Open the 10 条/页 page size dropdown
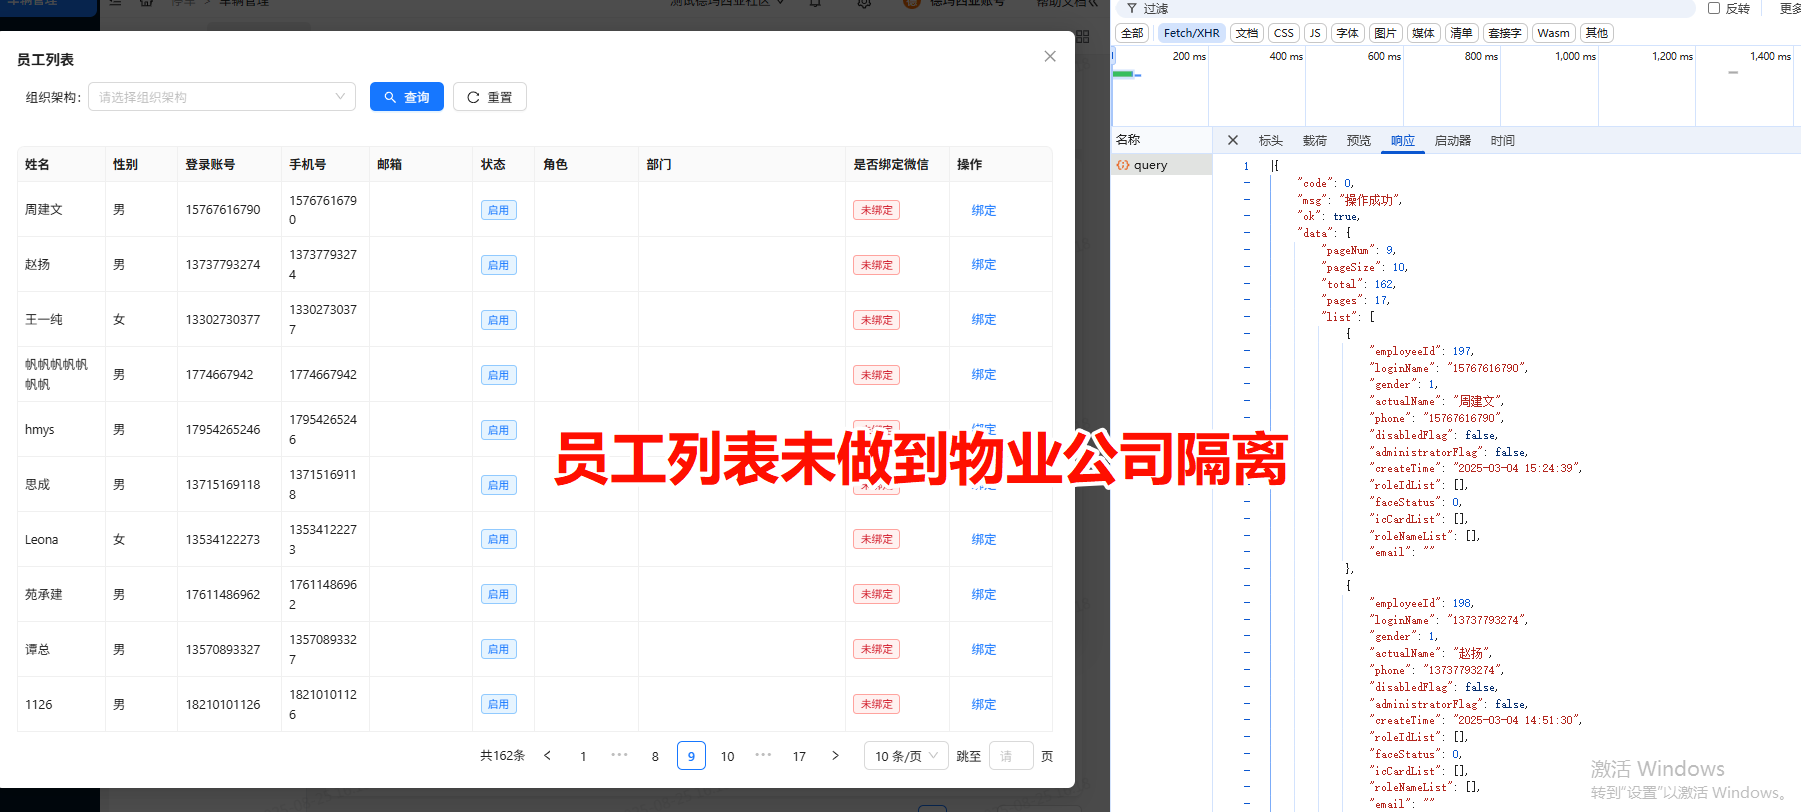This screenshot has width=1801, height=812. click(906, 756)
